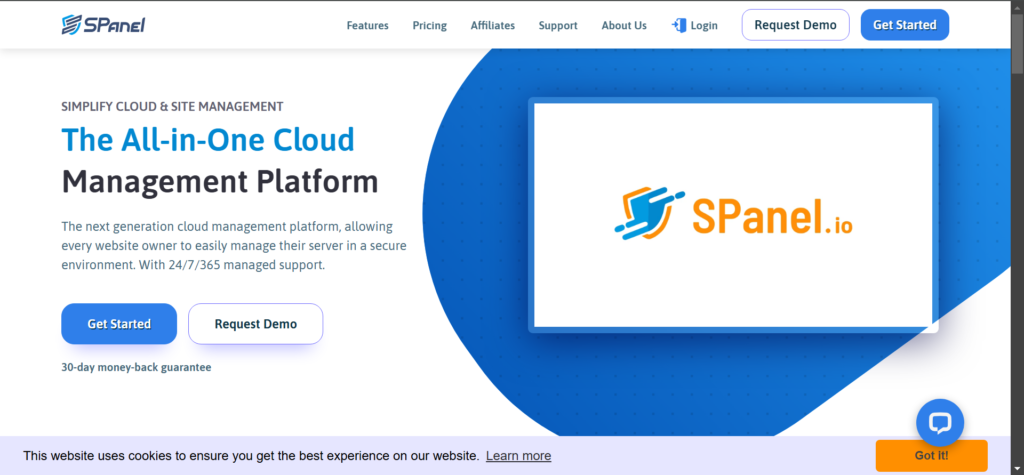Screen dimensions: 1024x475
Task: Select Support in the navigation bar
Action: (558, 25)
